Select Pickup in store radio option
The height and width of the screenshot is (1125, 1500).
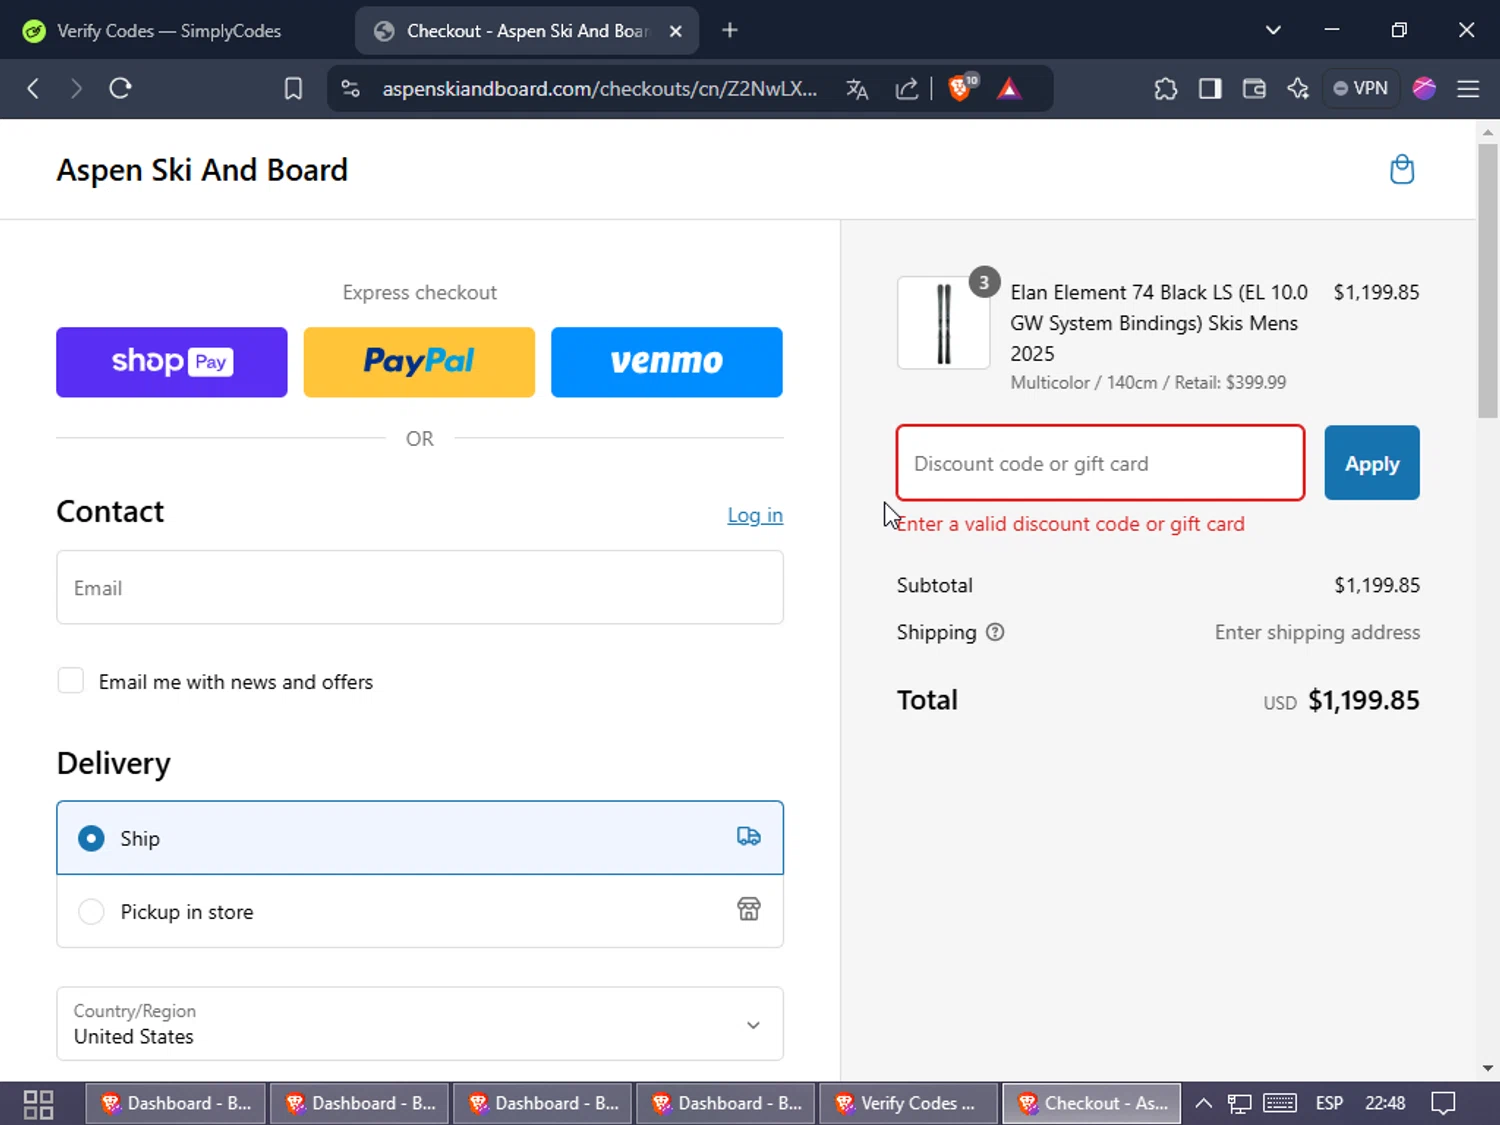pyautogui.click(x=91, y=911)
